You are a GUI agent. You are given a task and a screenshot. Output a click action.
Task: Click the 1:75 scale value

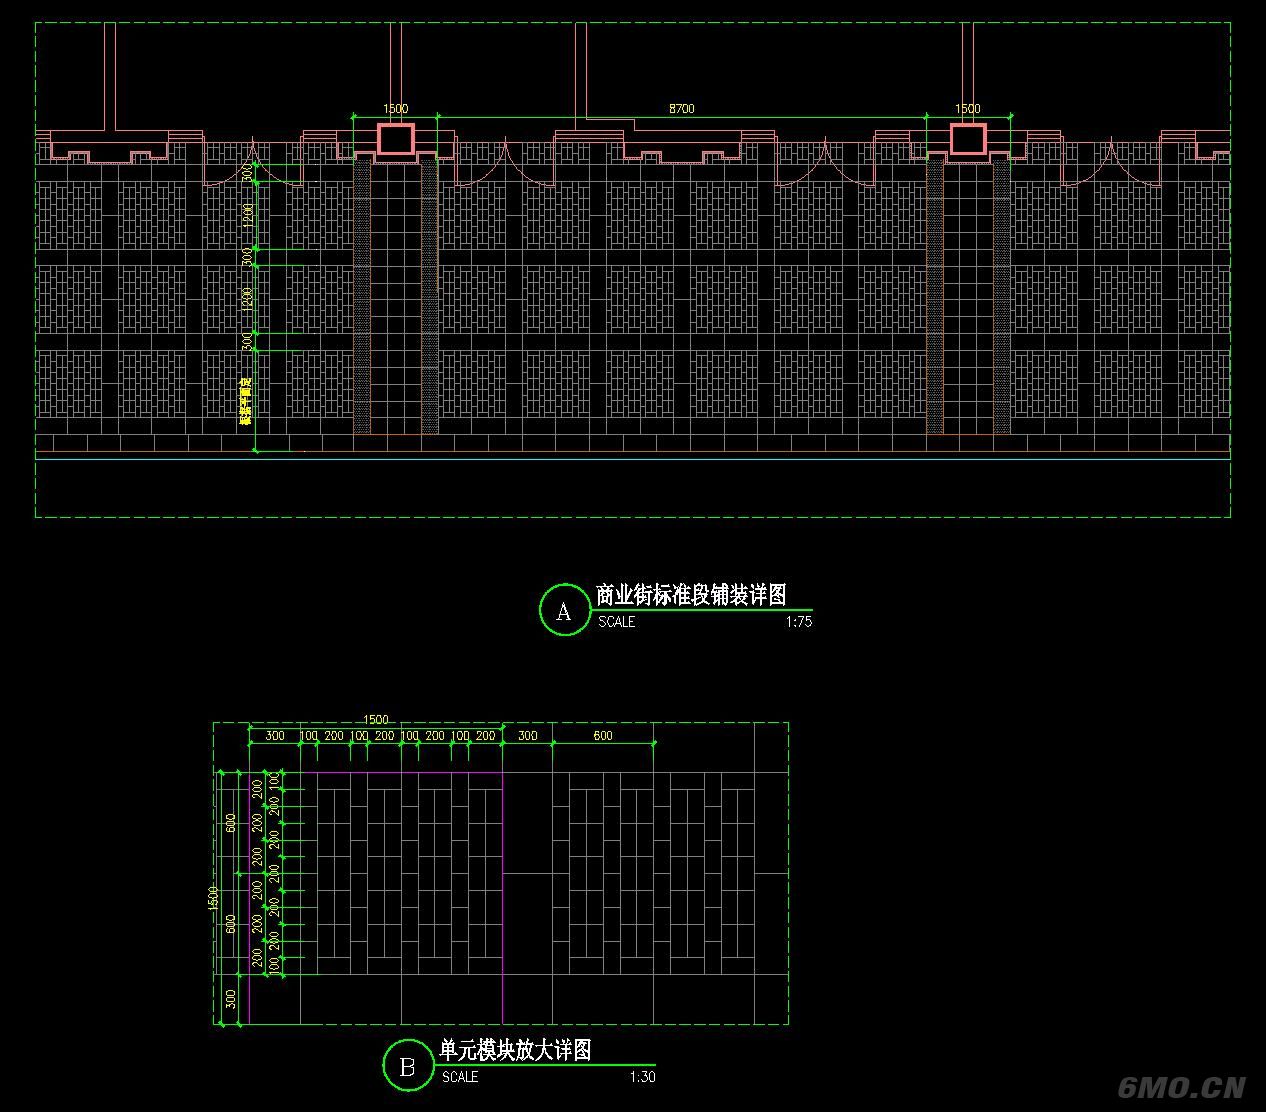(x=799, y=622)
